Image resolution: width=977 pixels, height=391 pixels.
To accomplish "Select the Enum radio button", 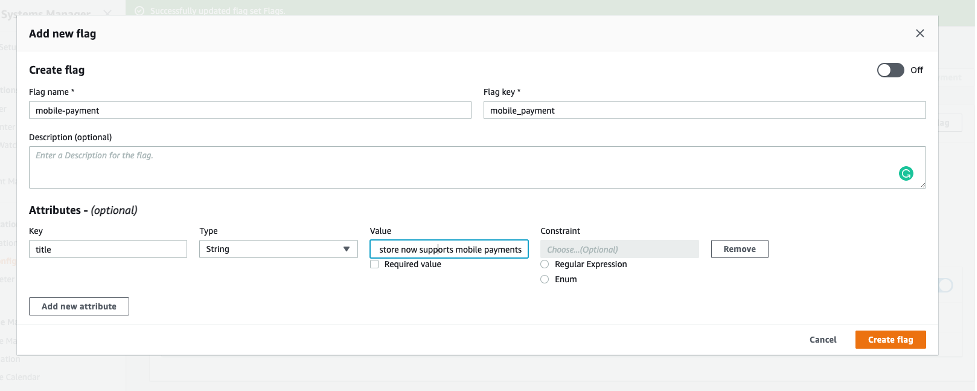I will [x=545, y=280].
